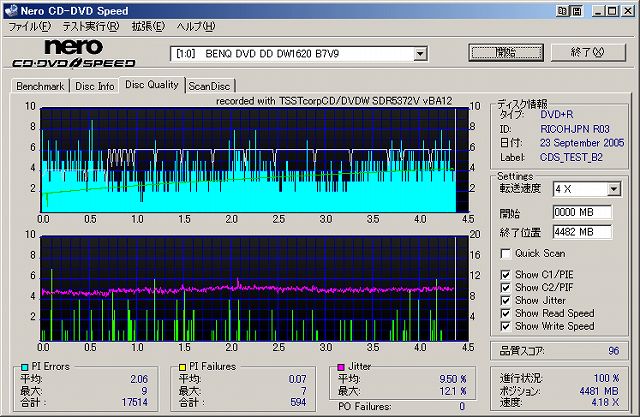
Task: Click the Nero app icon in title bar
Action: coord(11,10)
